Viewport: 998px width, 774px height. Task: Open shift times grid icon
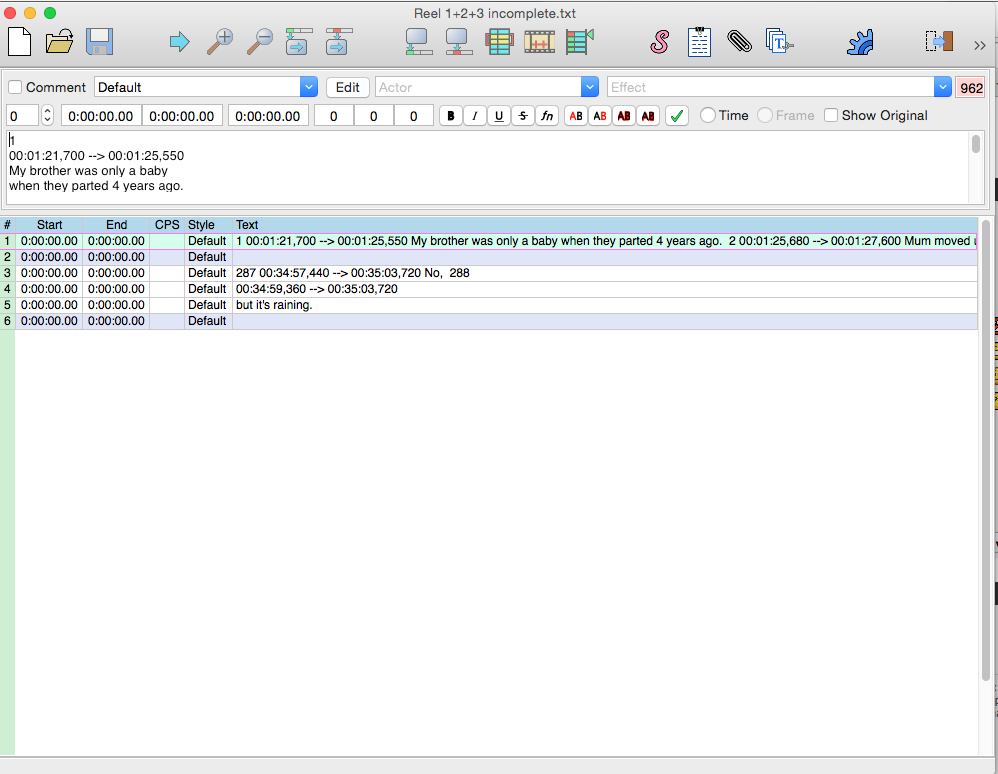[x=499, y=42]
